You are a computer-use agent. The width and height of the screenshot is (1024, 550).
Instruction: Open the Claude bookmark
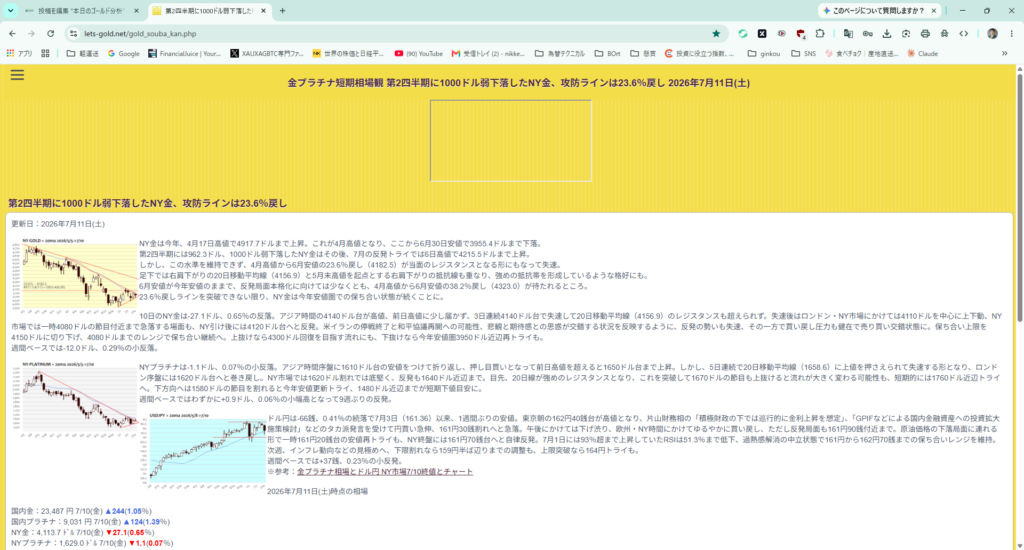coord(922,54)
